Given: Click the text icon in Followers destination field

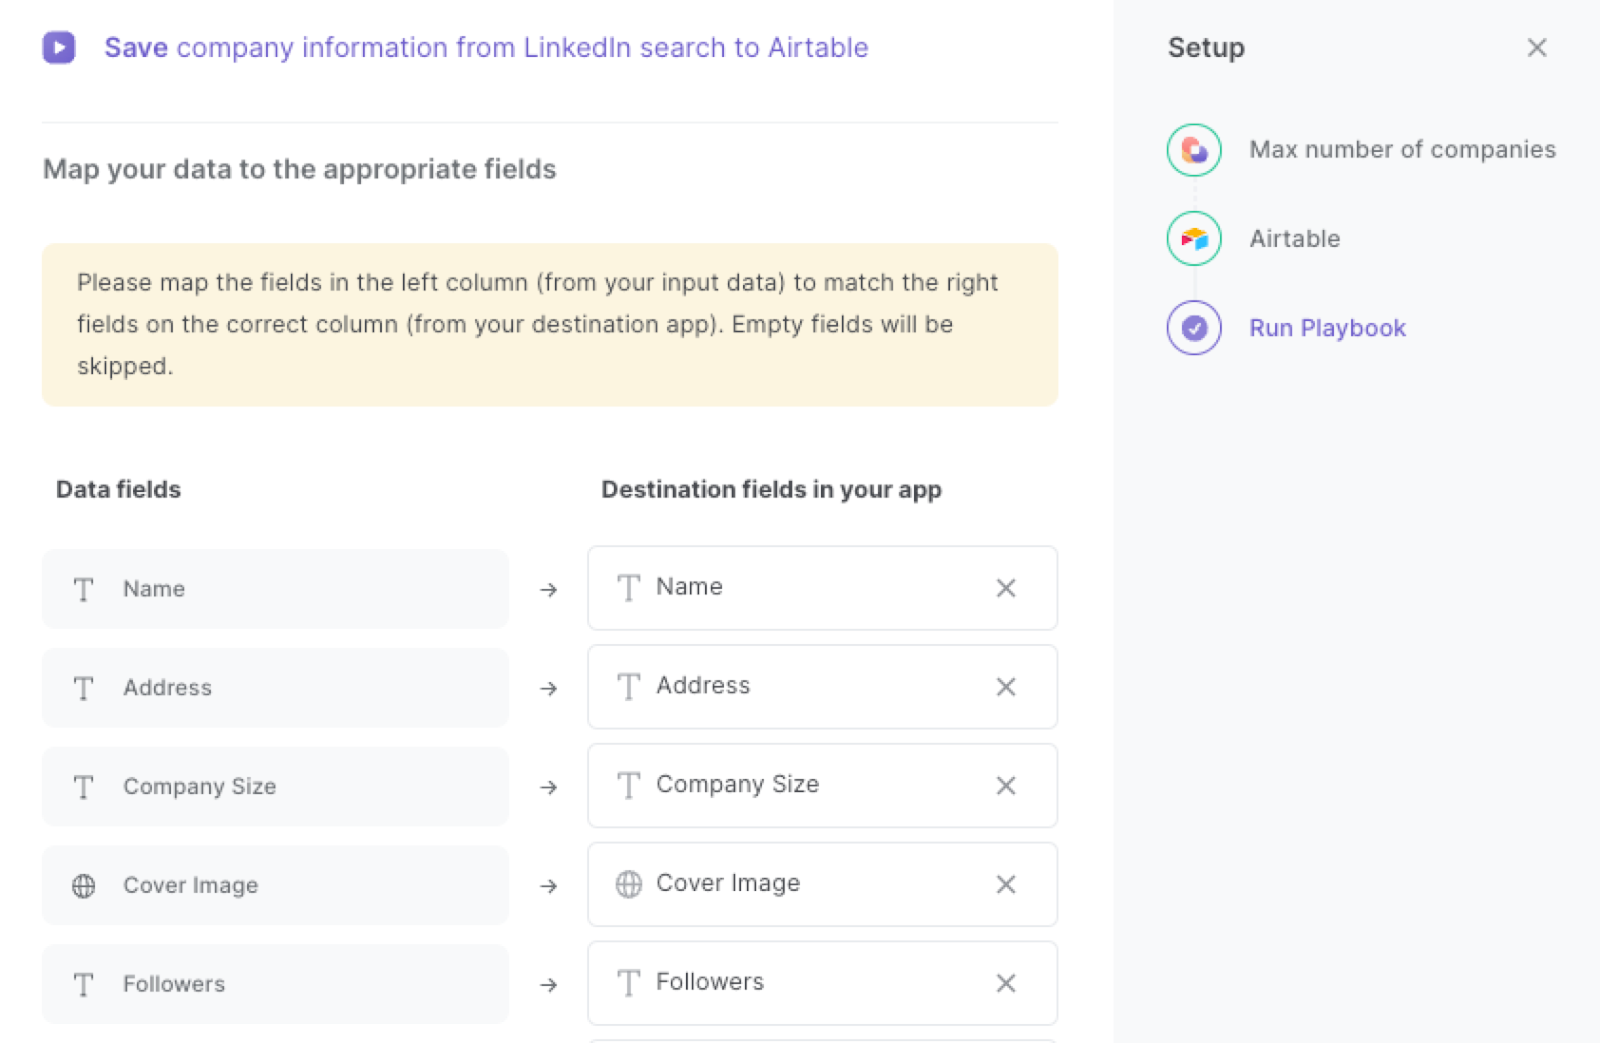Looking at the screenshot, I should (628, 983).
